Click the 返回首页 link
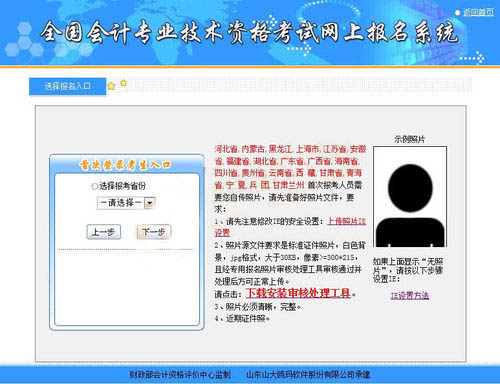The image size is (500, 384). (479, 12)
